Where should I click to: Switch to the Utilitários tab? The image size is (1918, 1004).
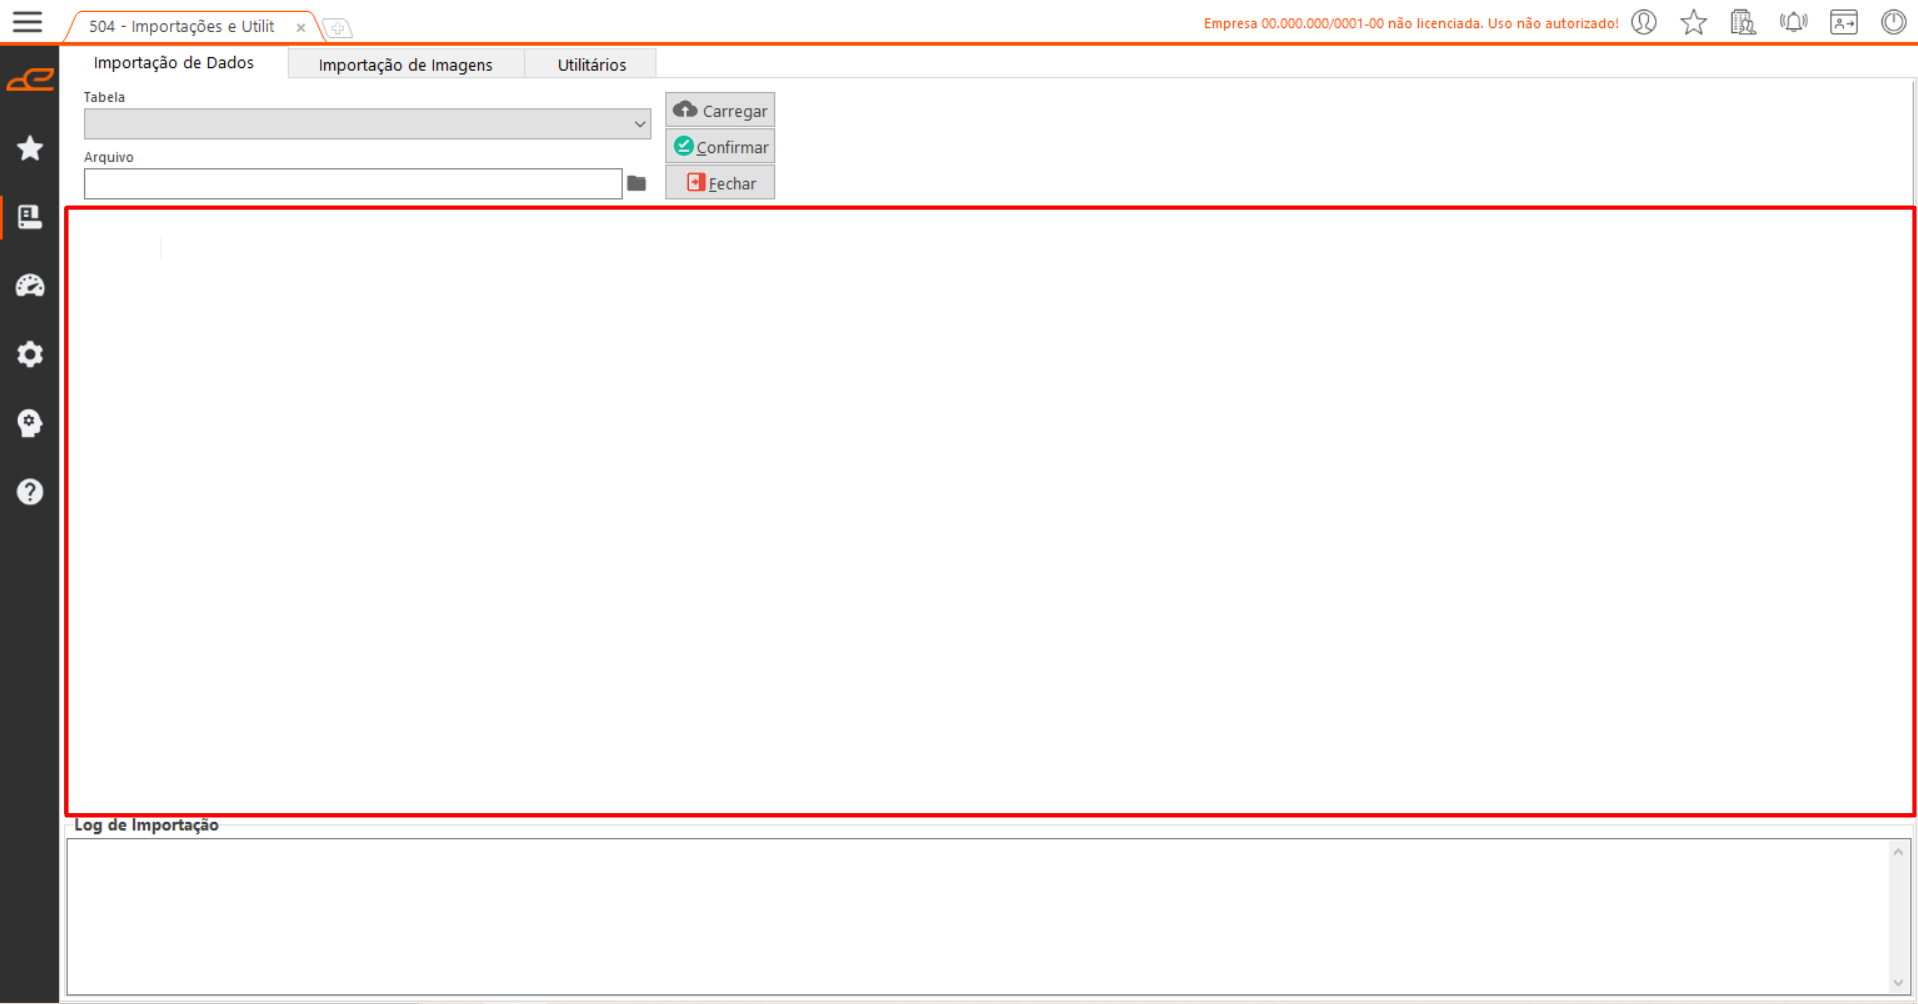(x=591, y=65)
